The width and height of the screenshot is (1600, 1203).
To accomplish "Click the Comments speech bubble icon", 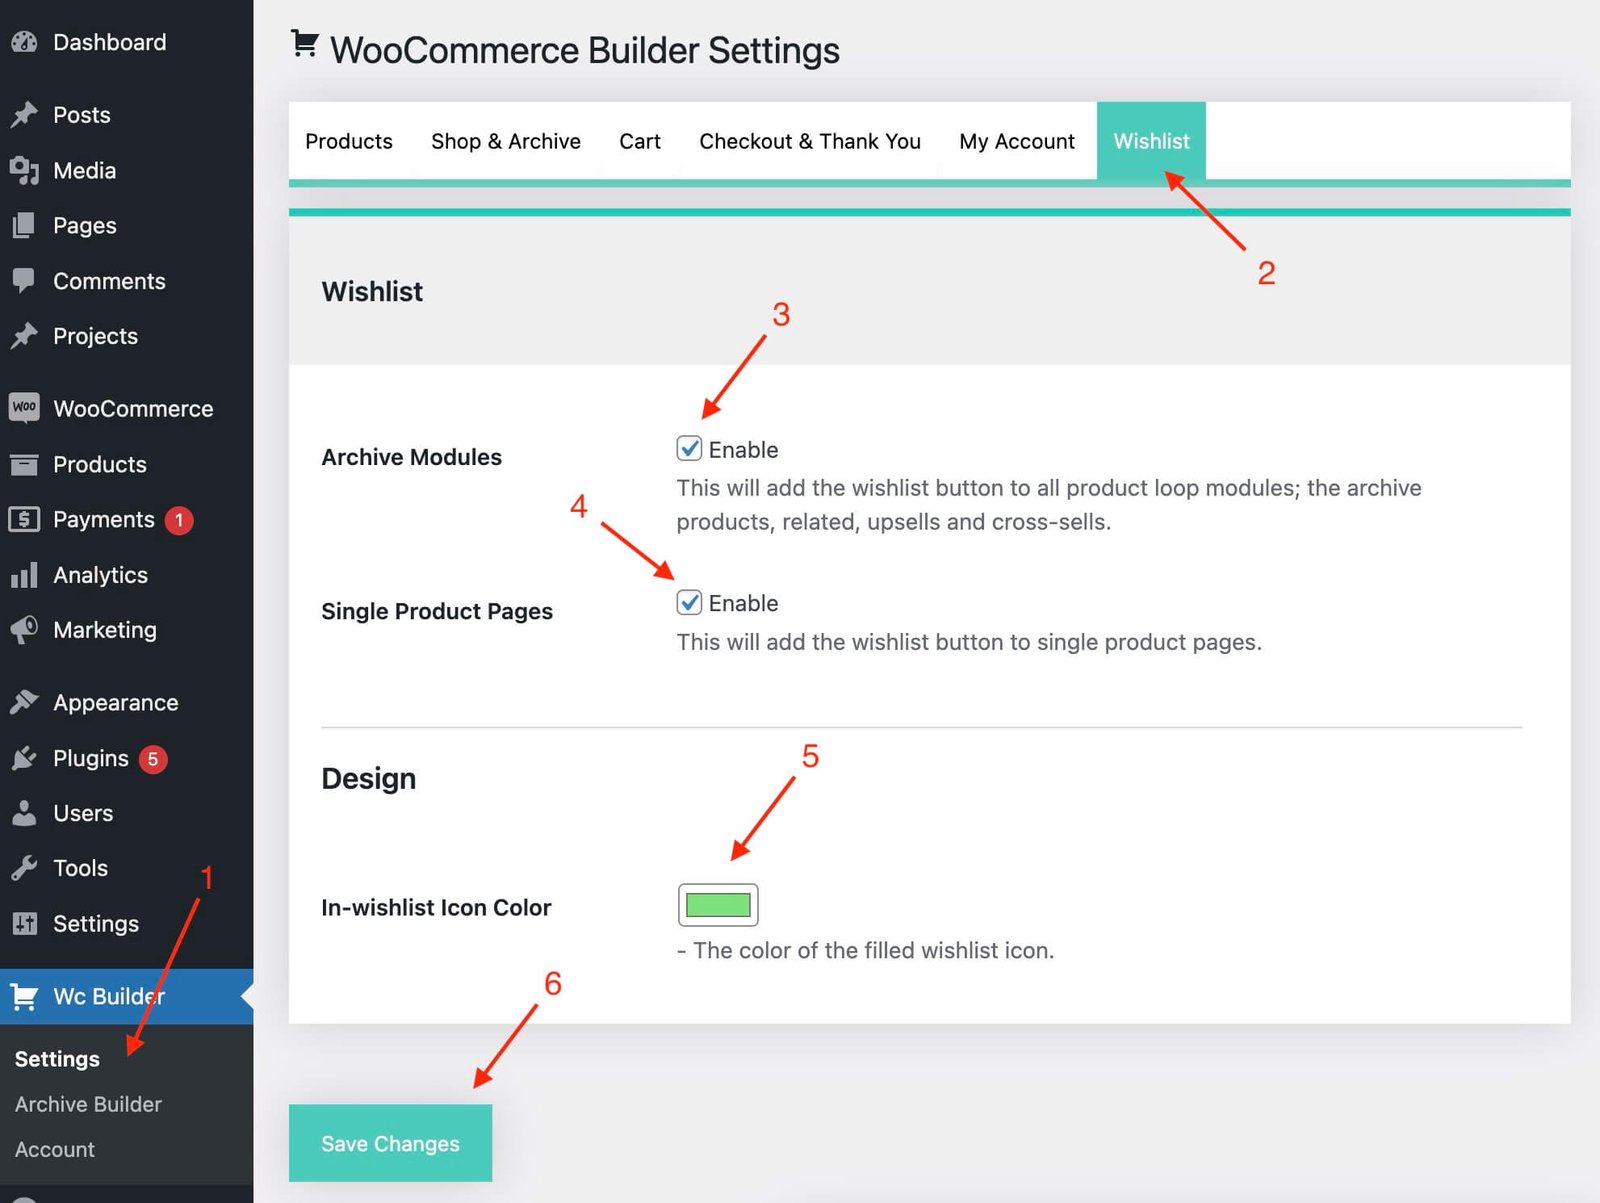I will pos(24,281).
